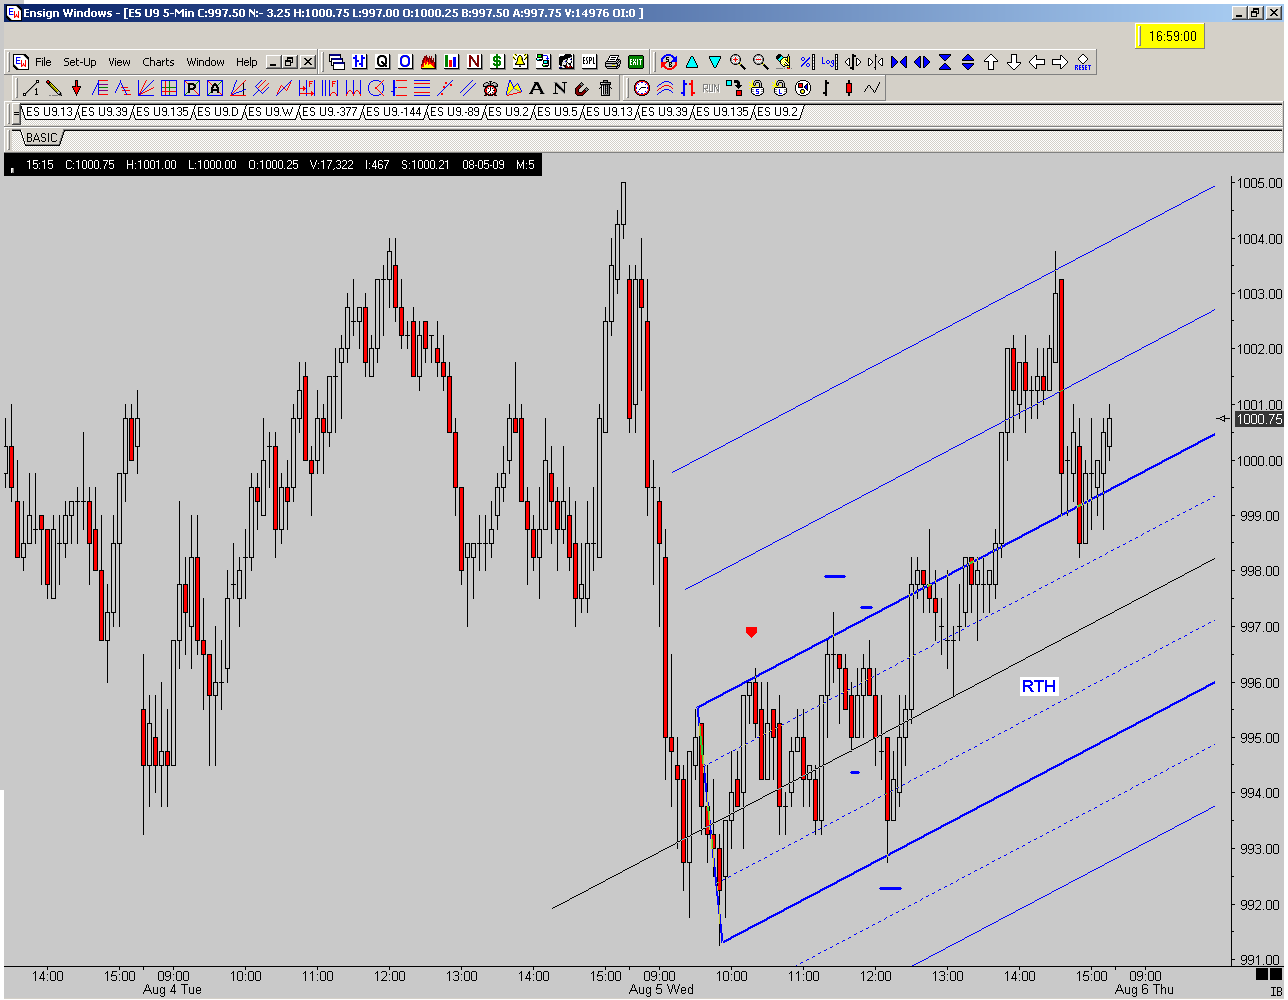This screenshot has width=1288, height=1000.
Task: Click the RESET chart scale button
Action: pos(1083,62)
